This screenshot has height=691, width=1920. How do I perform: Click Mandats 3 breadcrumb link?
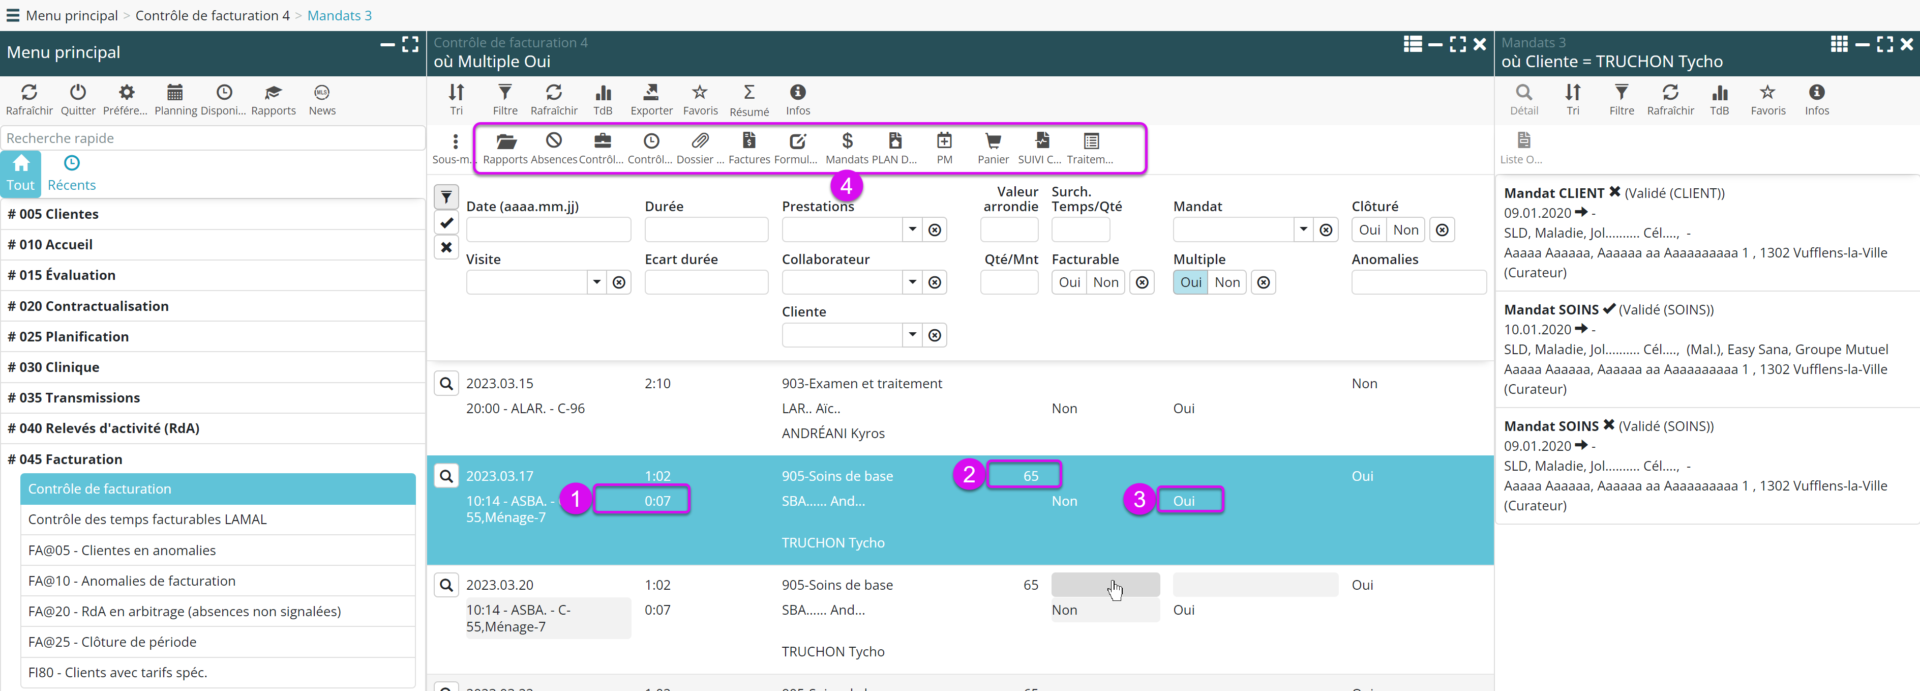pyautogui.click(x=339, y=15)
